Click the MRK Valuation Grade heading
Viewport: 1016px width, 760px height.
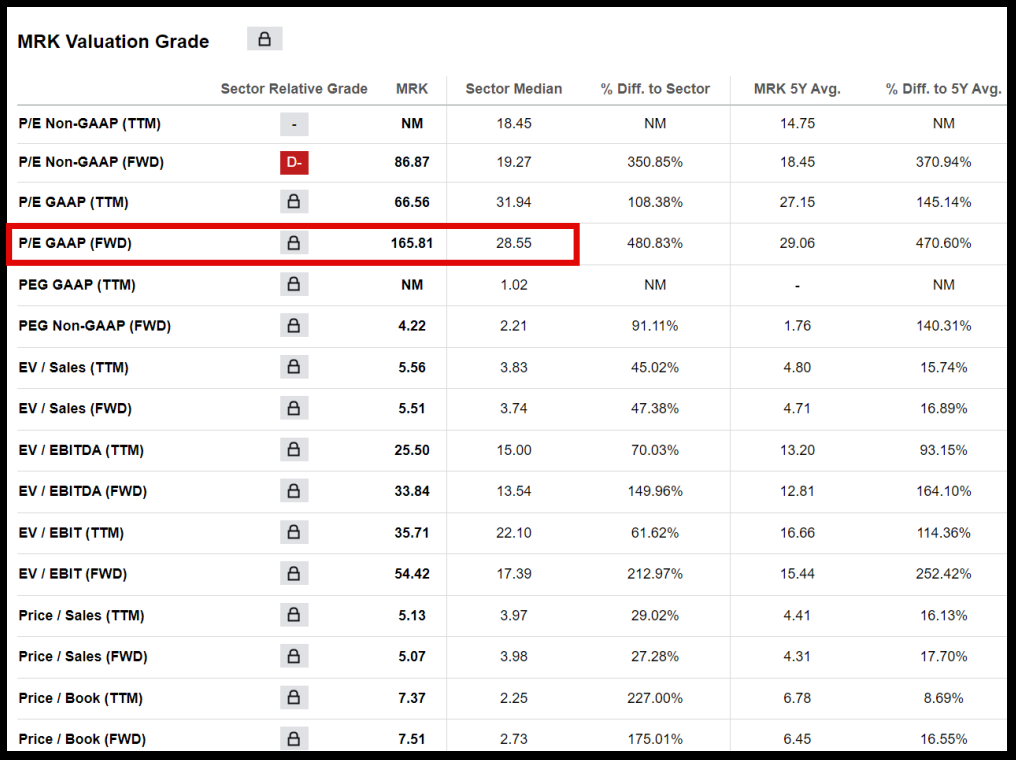pos(113,41)
